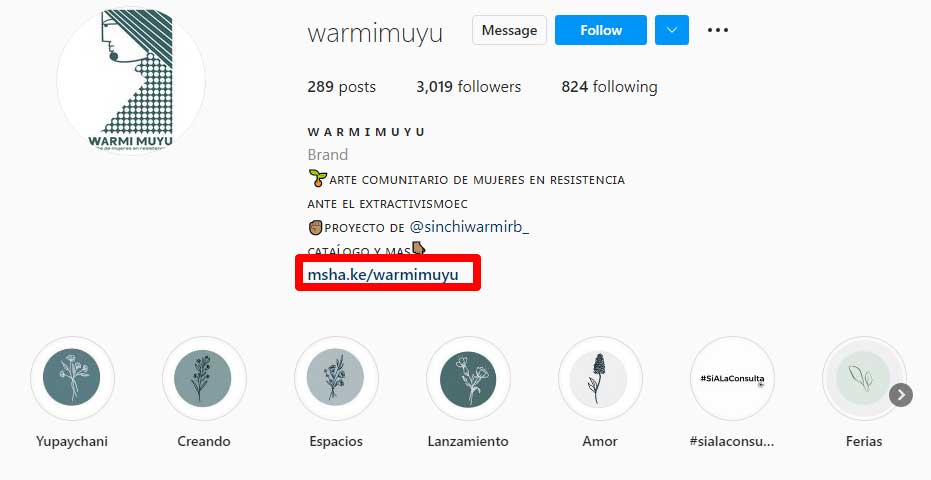Viewport: 931px width, 480px height.
Task: View the Ferias story highlight
Action: pos(864,378)
